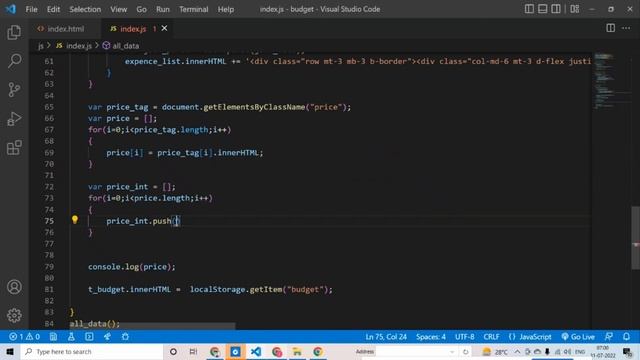
Task: Click the VS Code logo icon
Action: click(x=11, y=9)
